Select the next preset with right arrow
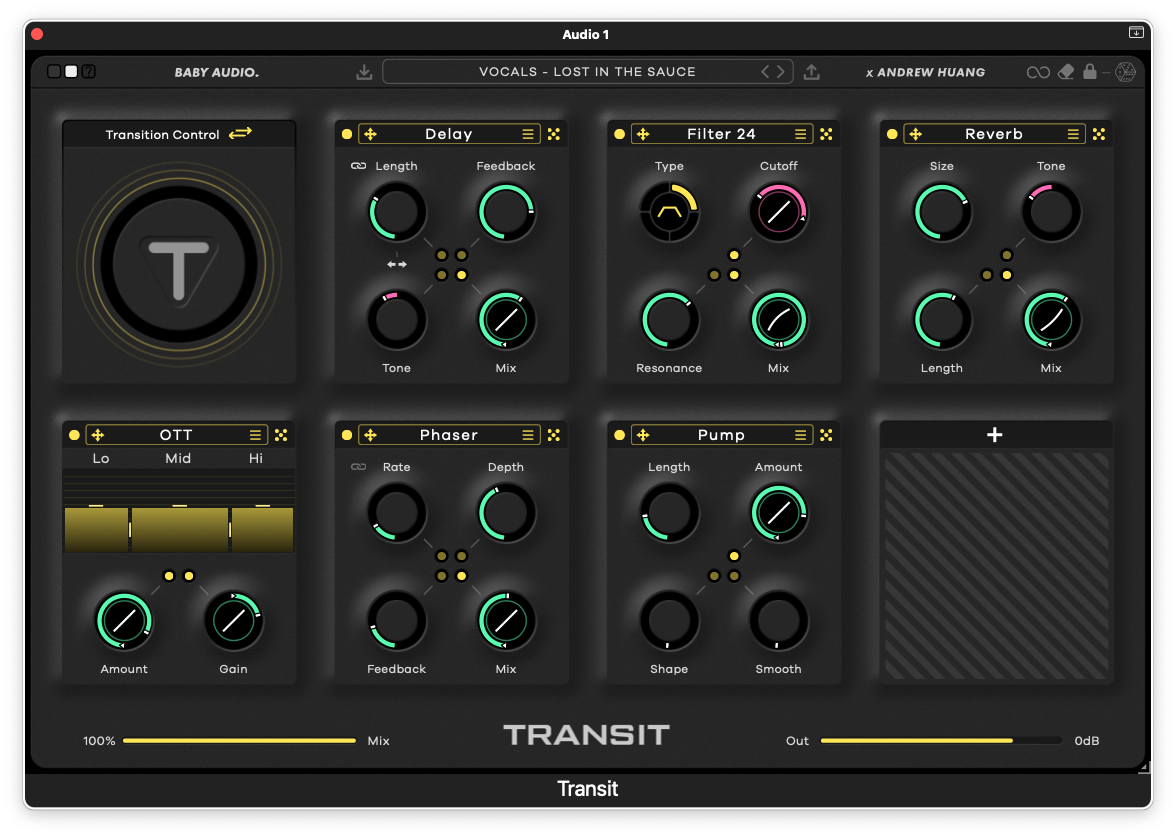The height and width of the screenshot is (837, 1176). tap(781, 72)
